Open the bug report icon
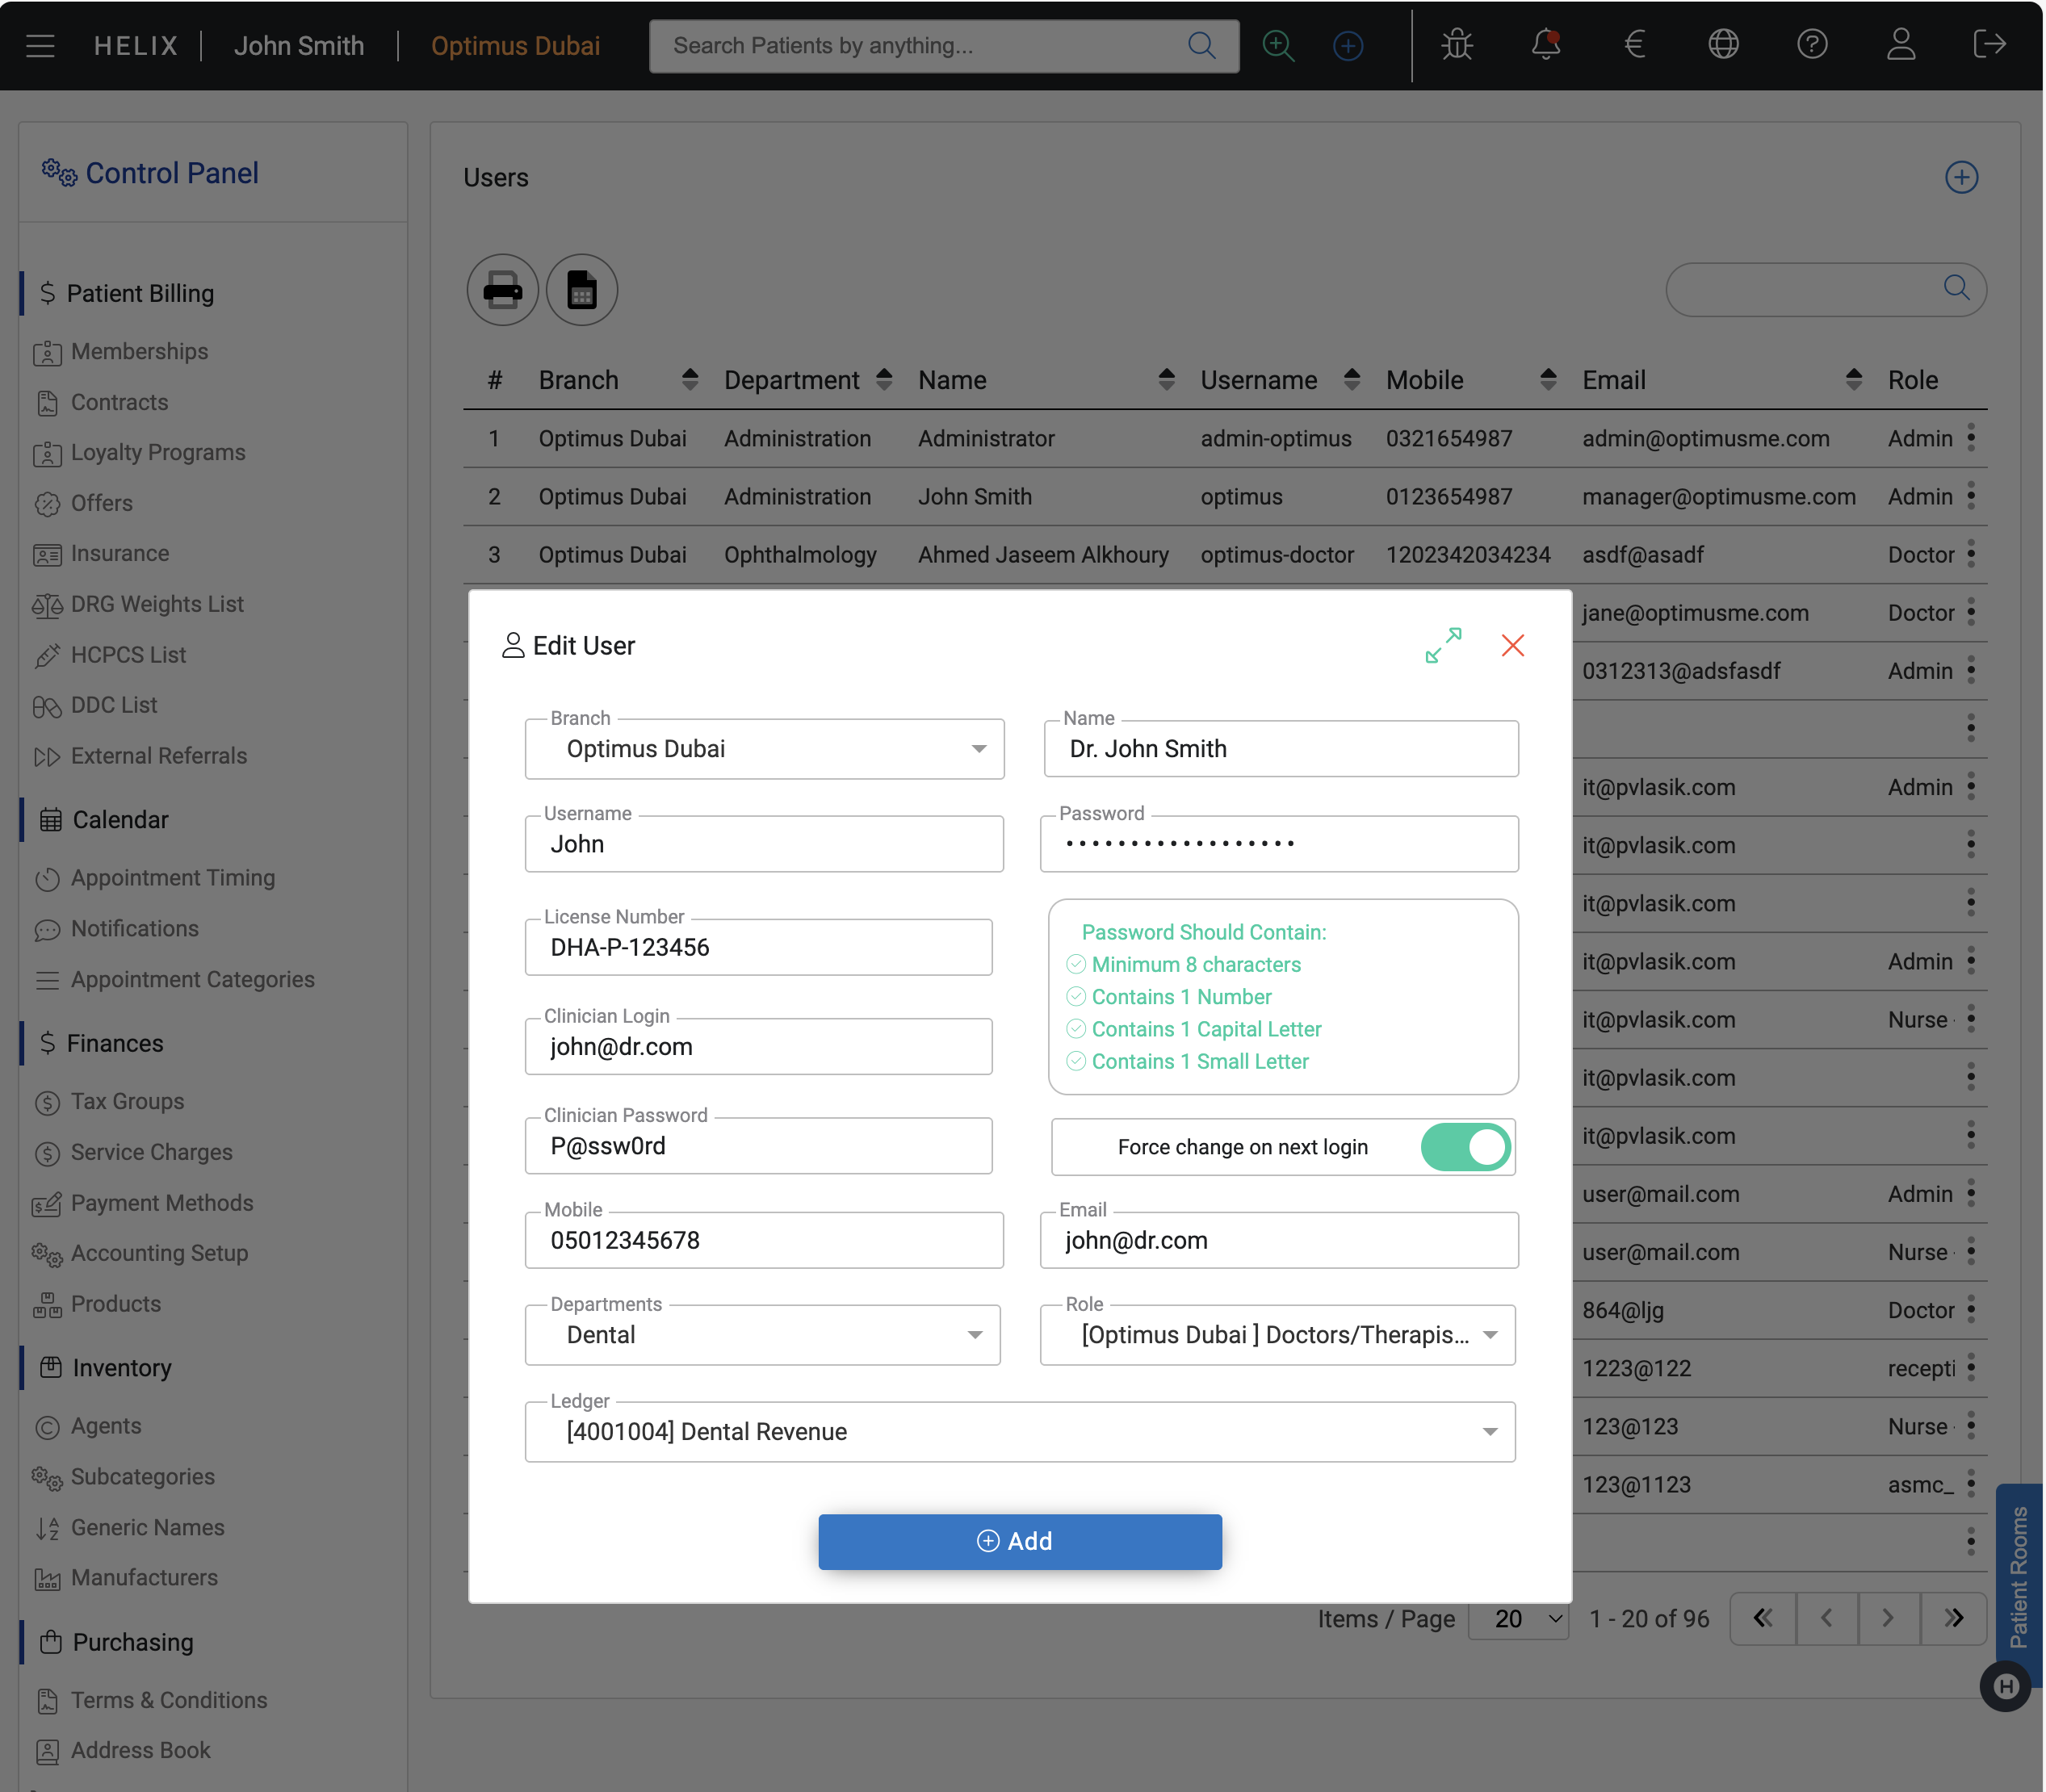 pyautogui.click(x=1457, y=45)
